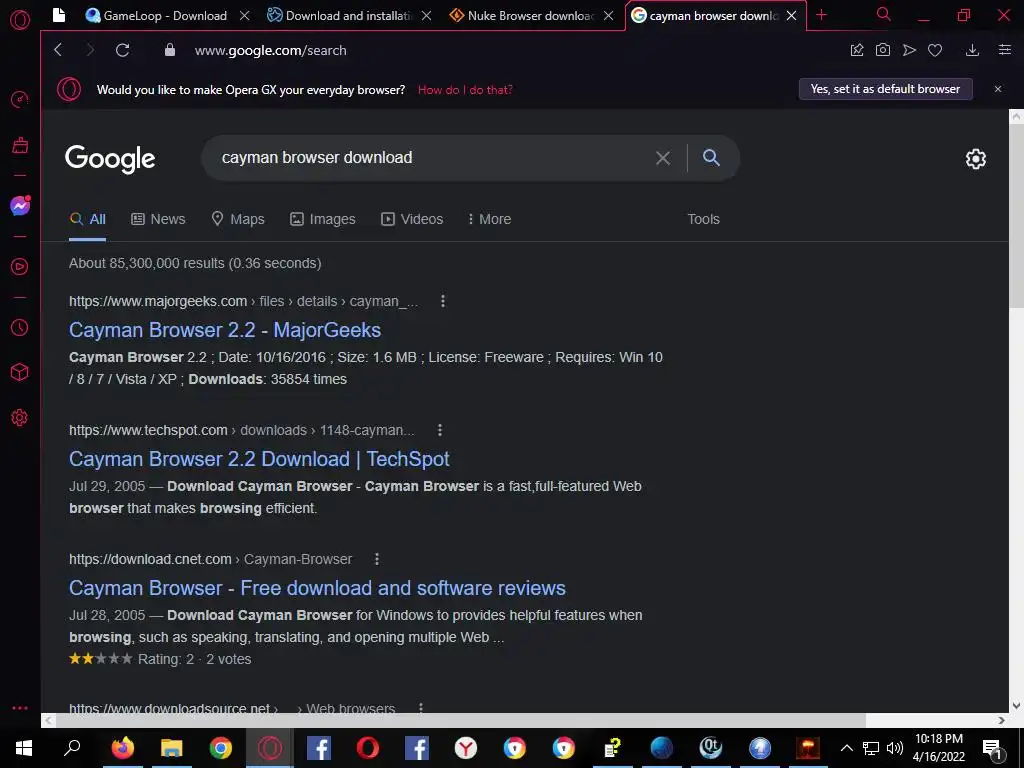Click inside the Google search input
Screen dimensions: 1024x768
pos(431,158)
